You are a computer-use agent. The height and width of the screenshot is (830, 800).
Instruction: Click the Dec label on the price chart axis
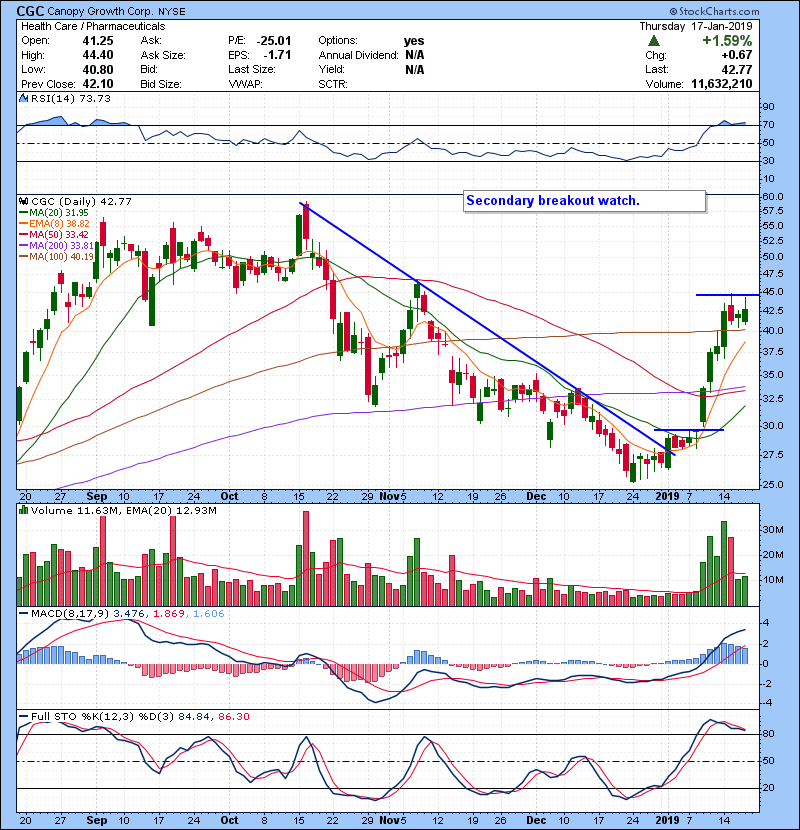pyautogui.click(x=536, y=497)
